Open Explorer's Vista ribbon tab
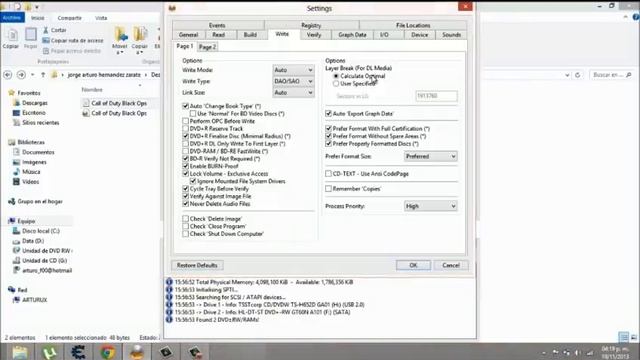The height and width of the screenshot is (360, 640). (x=101, y=18)
